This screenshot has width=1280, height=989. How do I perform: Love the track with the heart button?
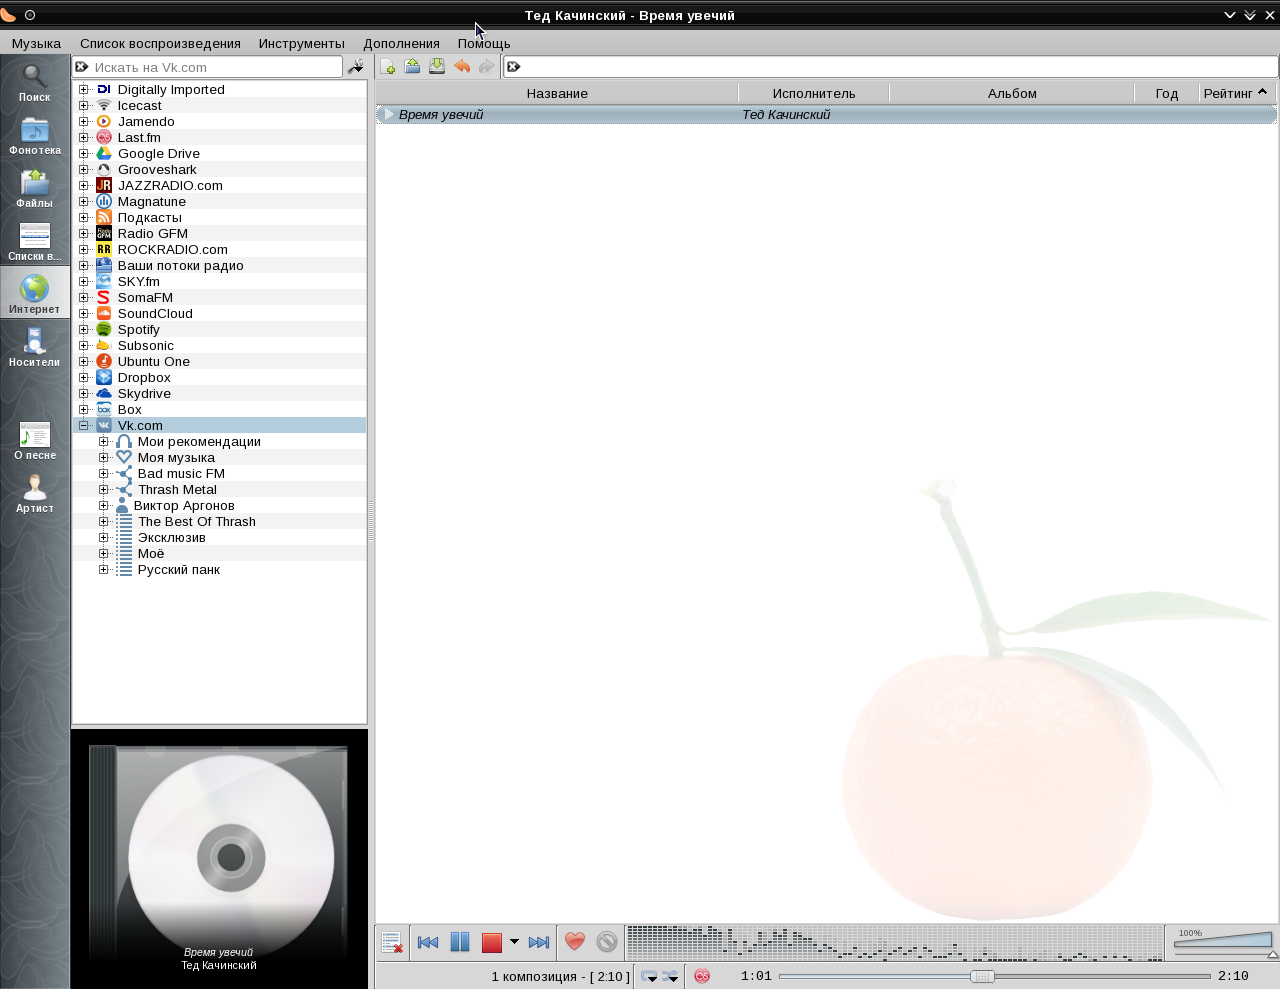[575, 942]
